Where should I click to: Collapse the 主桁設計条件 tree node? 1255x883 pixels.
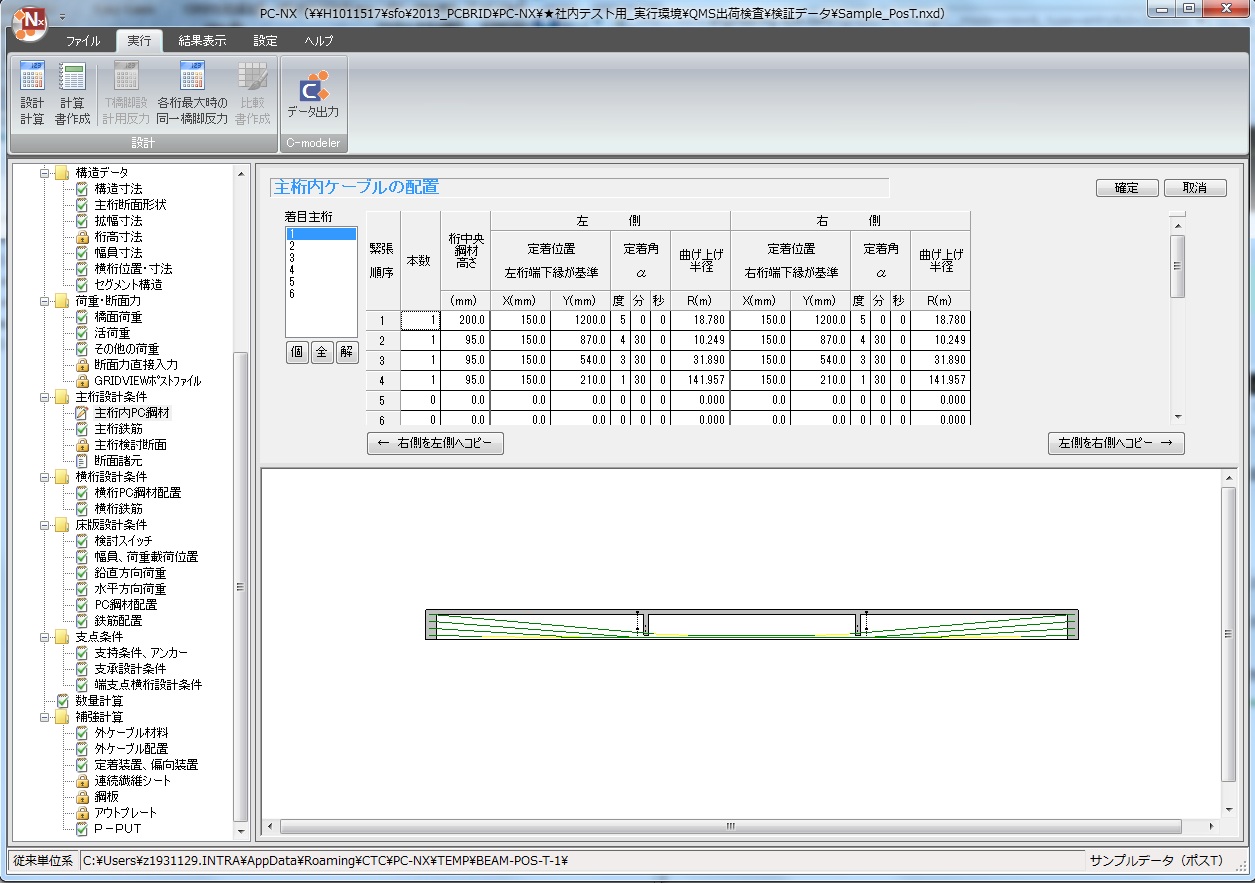[x=44, y=396]
